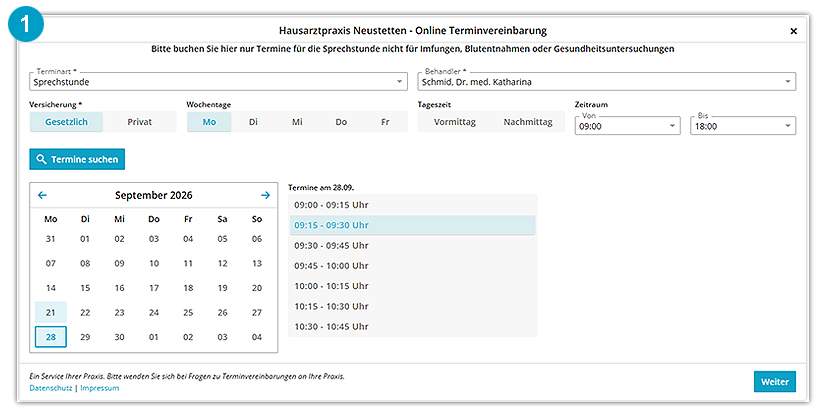Pick September 10 in the calendar
This screenshot has width=823, height=414.
click(154, 263)
